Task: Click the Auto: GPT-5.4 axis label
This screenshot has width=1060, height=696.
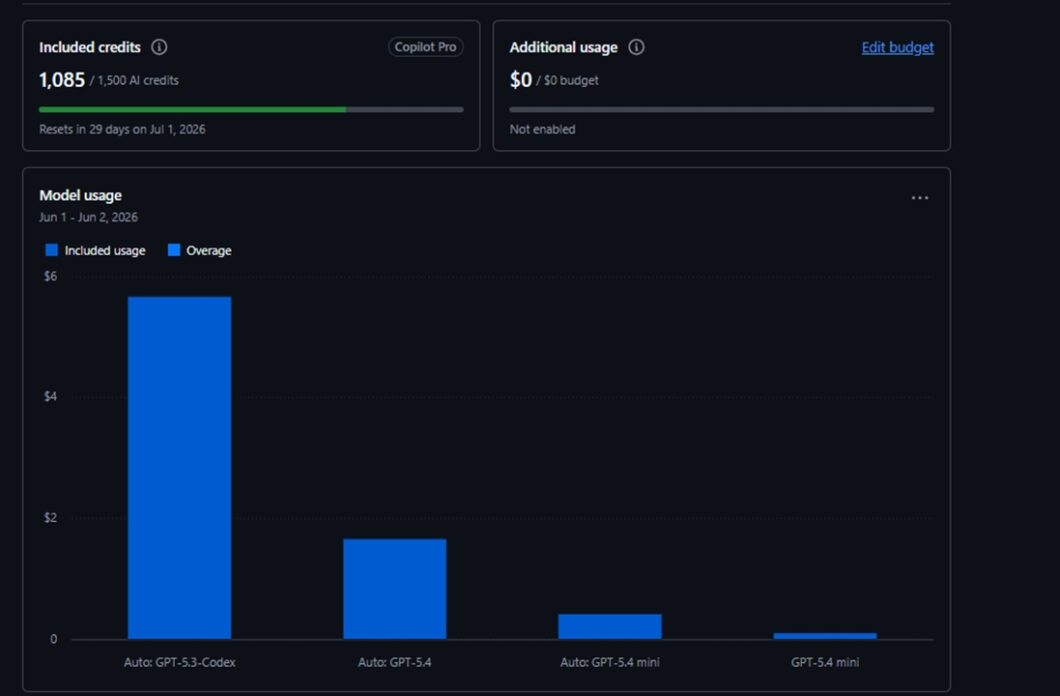Action: 395,662
